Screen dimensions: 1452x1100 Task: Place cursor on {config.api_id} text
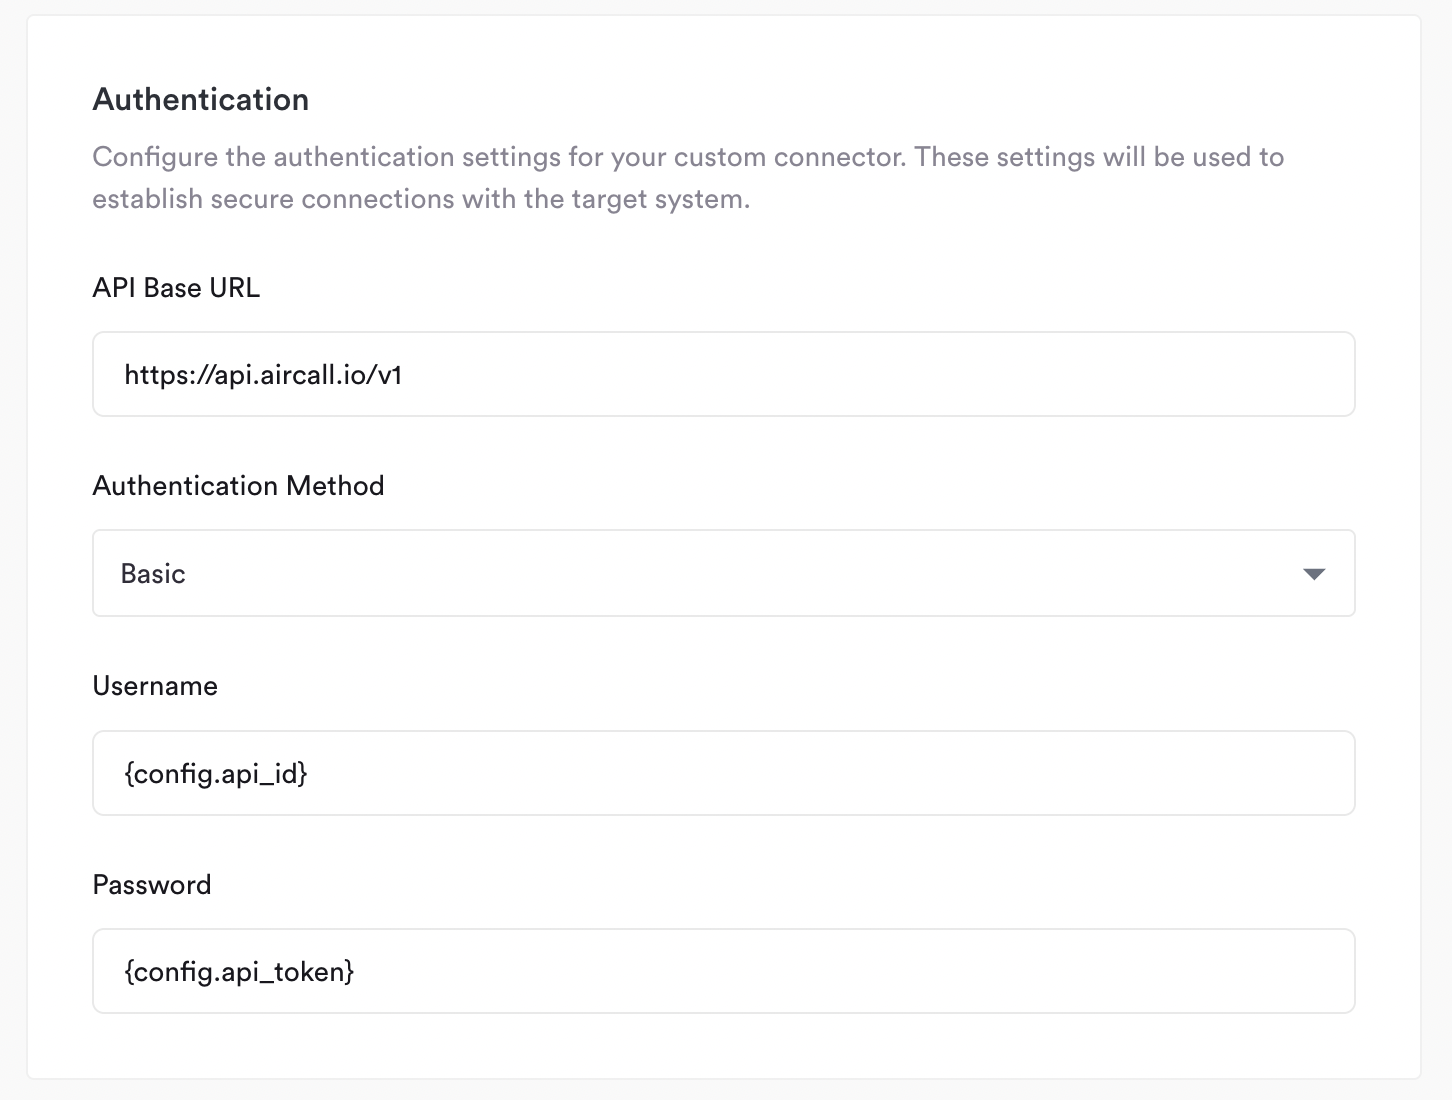[216, 773]
